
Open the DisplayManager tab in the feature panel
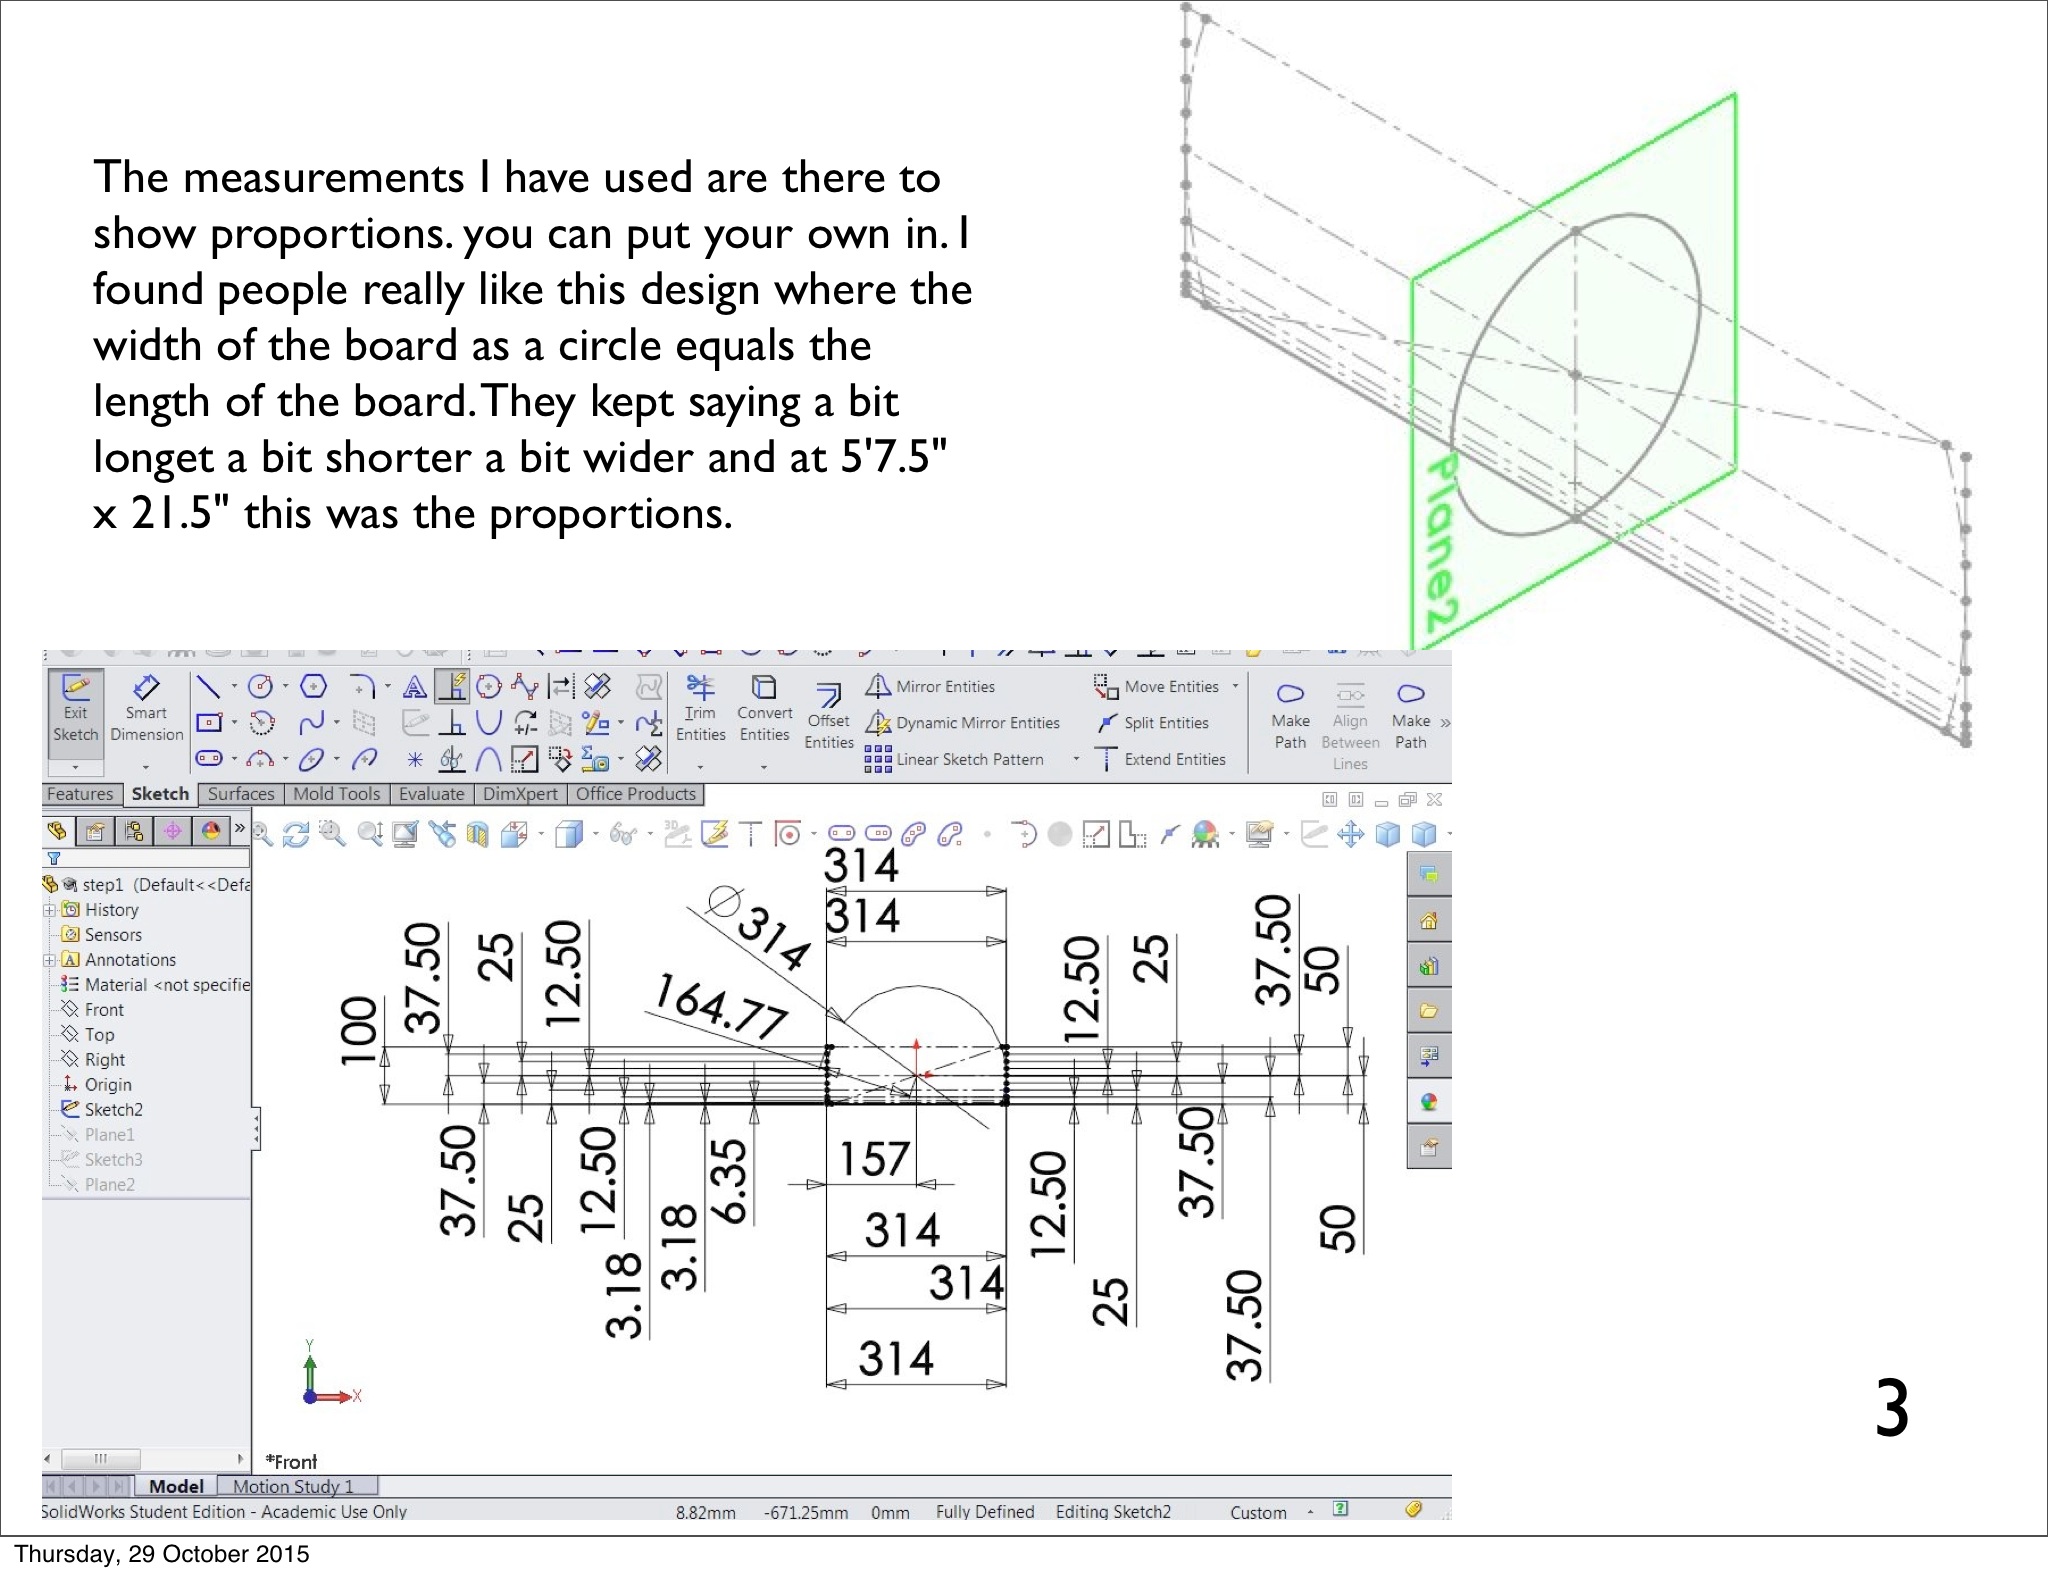coord(211,831)
